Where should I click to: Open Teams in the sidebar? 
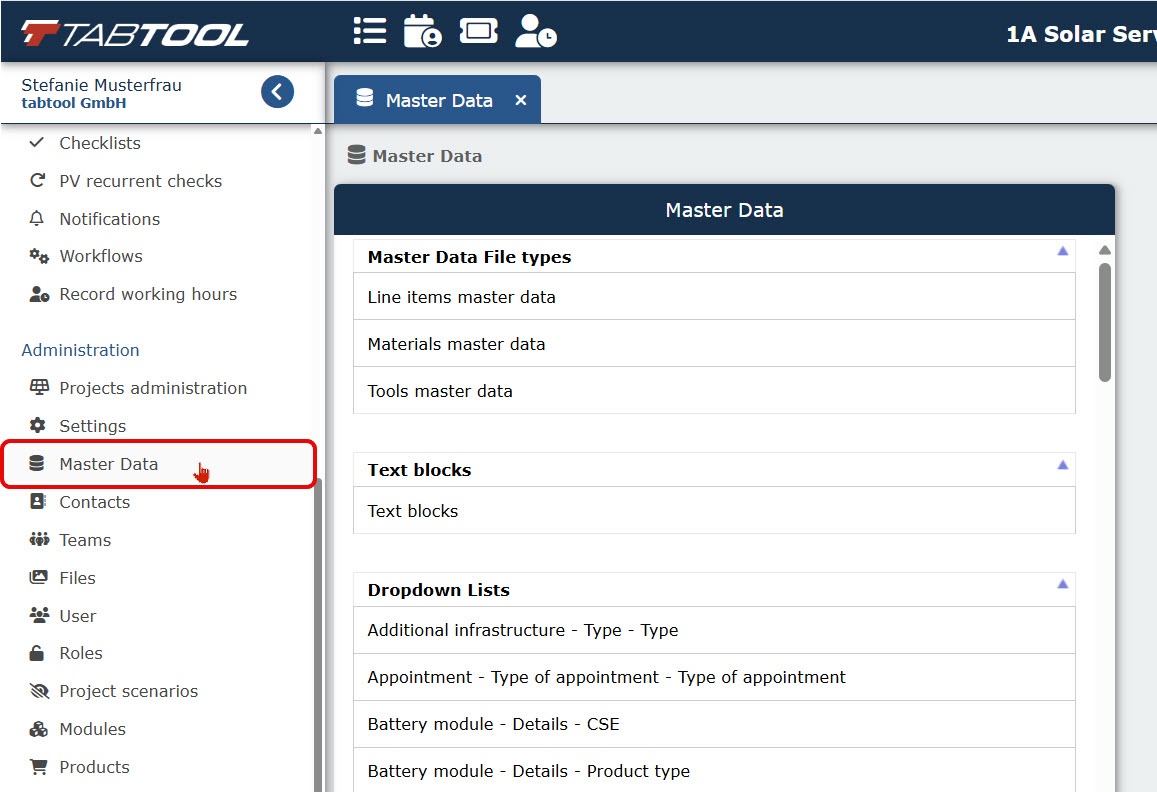click(x=85, y=540)
